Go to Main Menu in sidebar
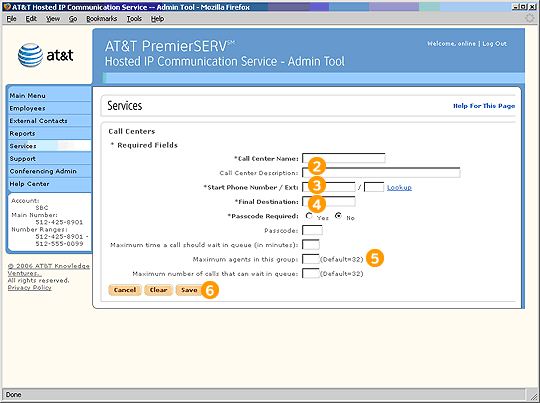 point(50,95)
